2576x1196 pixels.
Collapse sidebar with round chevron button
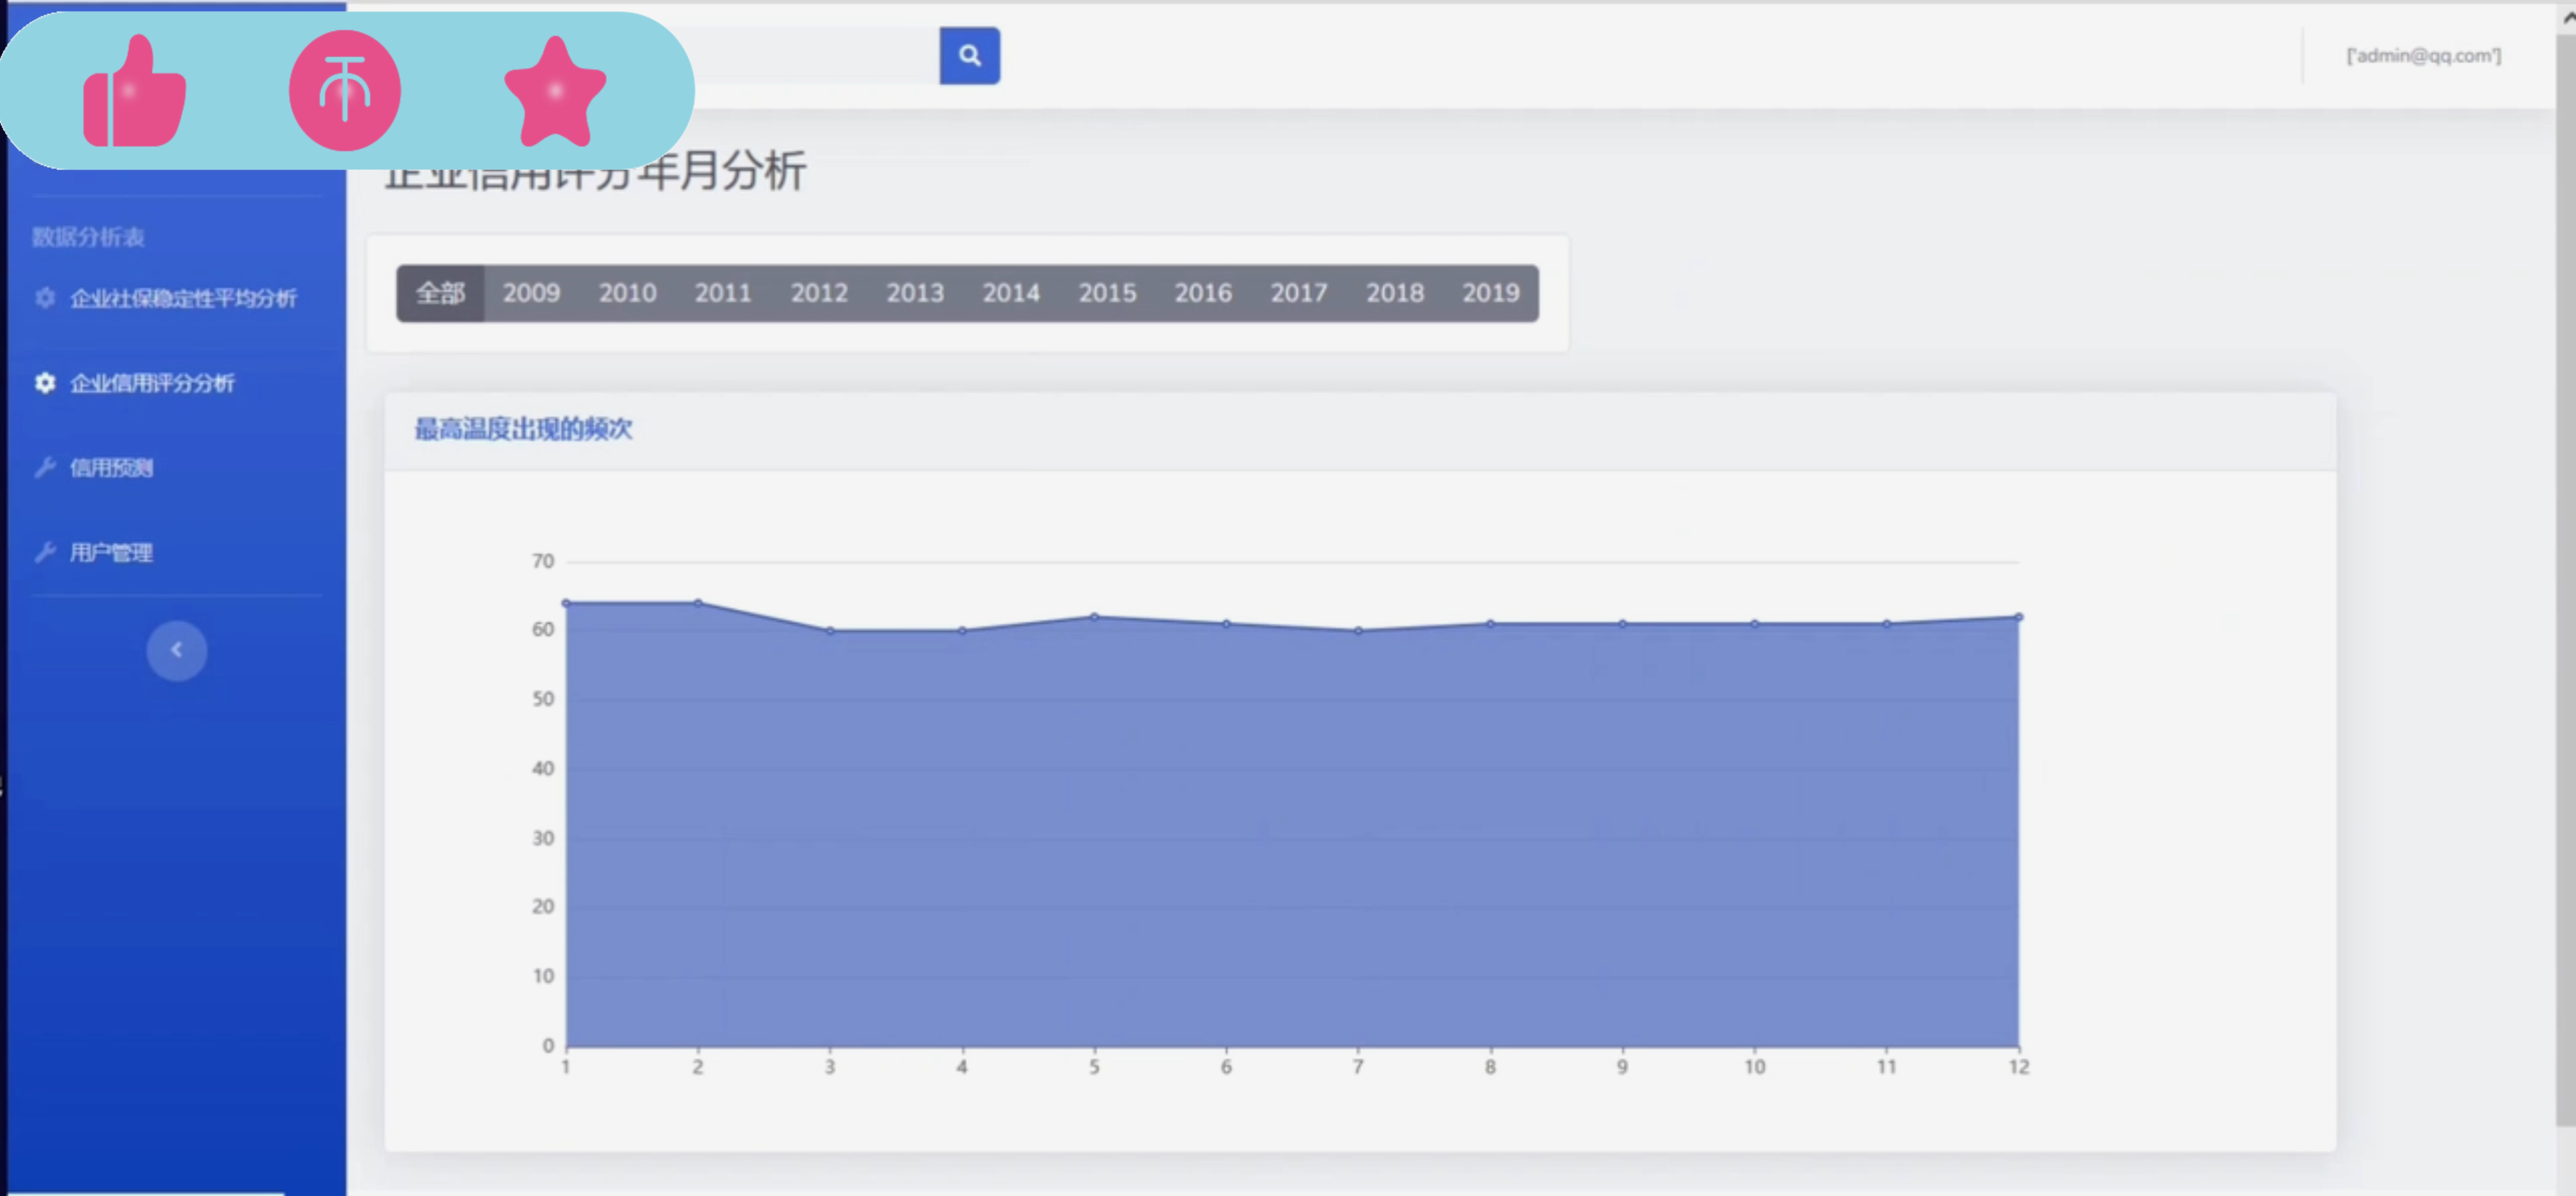pyautogui.click(x=177, y=650)
